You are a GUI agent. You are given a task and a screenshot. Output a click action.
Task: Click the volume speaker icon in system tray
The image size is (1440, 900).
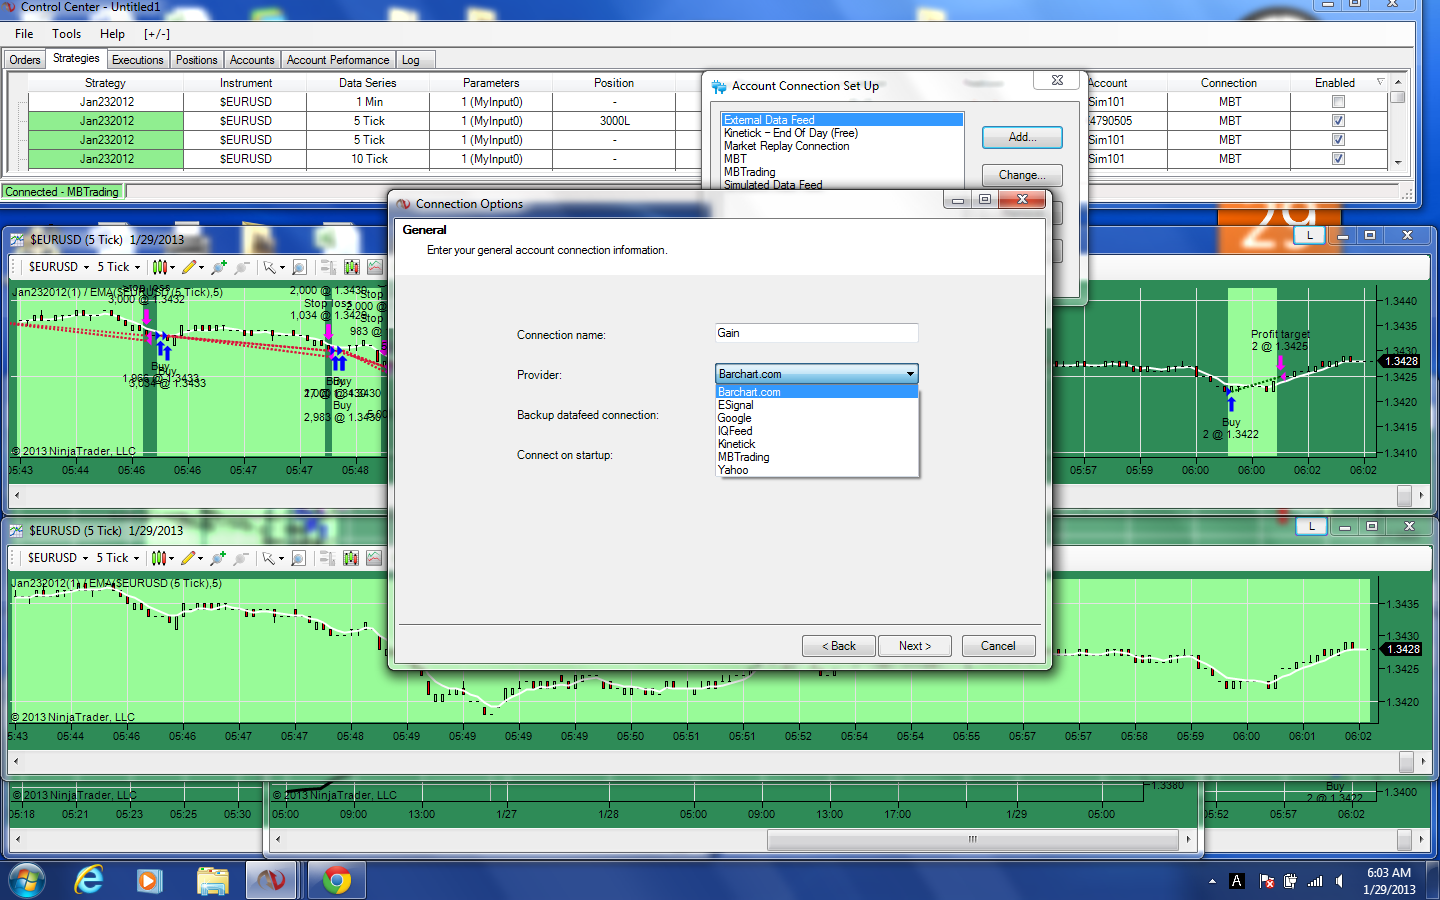click(x=1339, y=881)
